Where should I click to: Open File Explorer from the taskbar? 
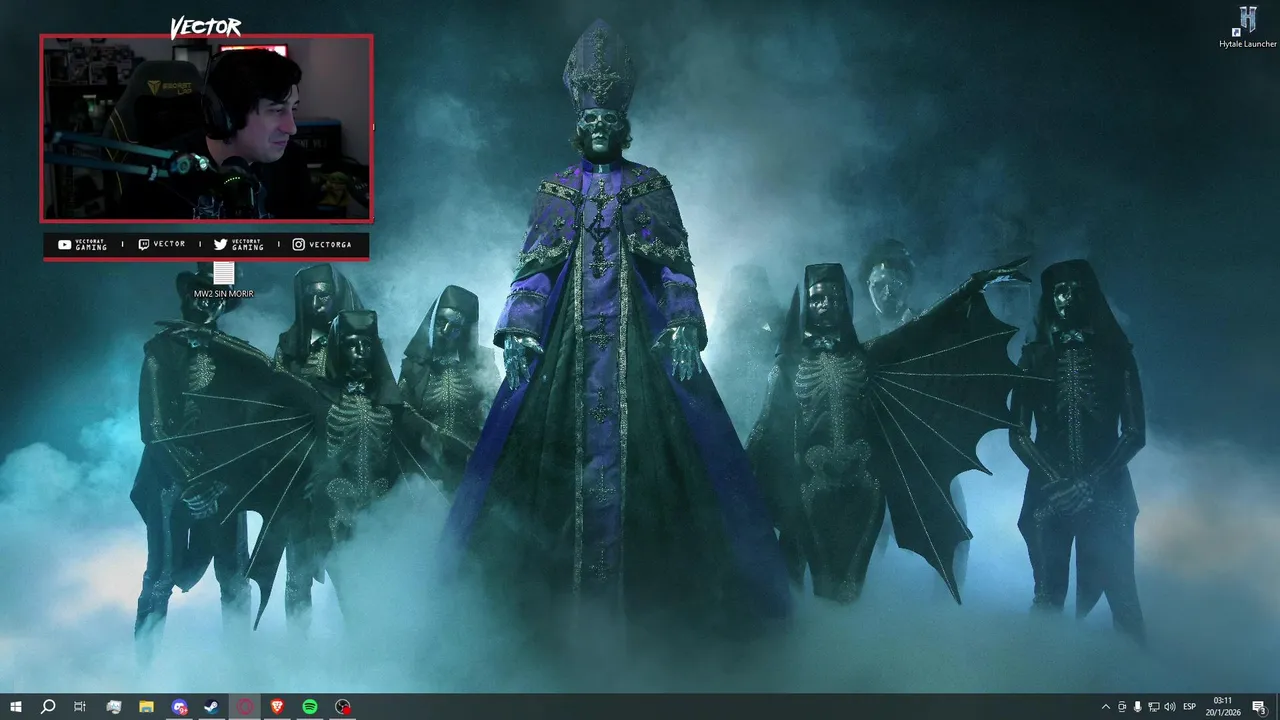pyautogui.click(x=146, y=707)
